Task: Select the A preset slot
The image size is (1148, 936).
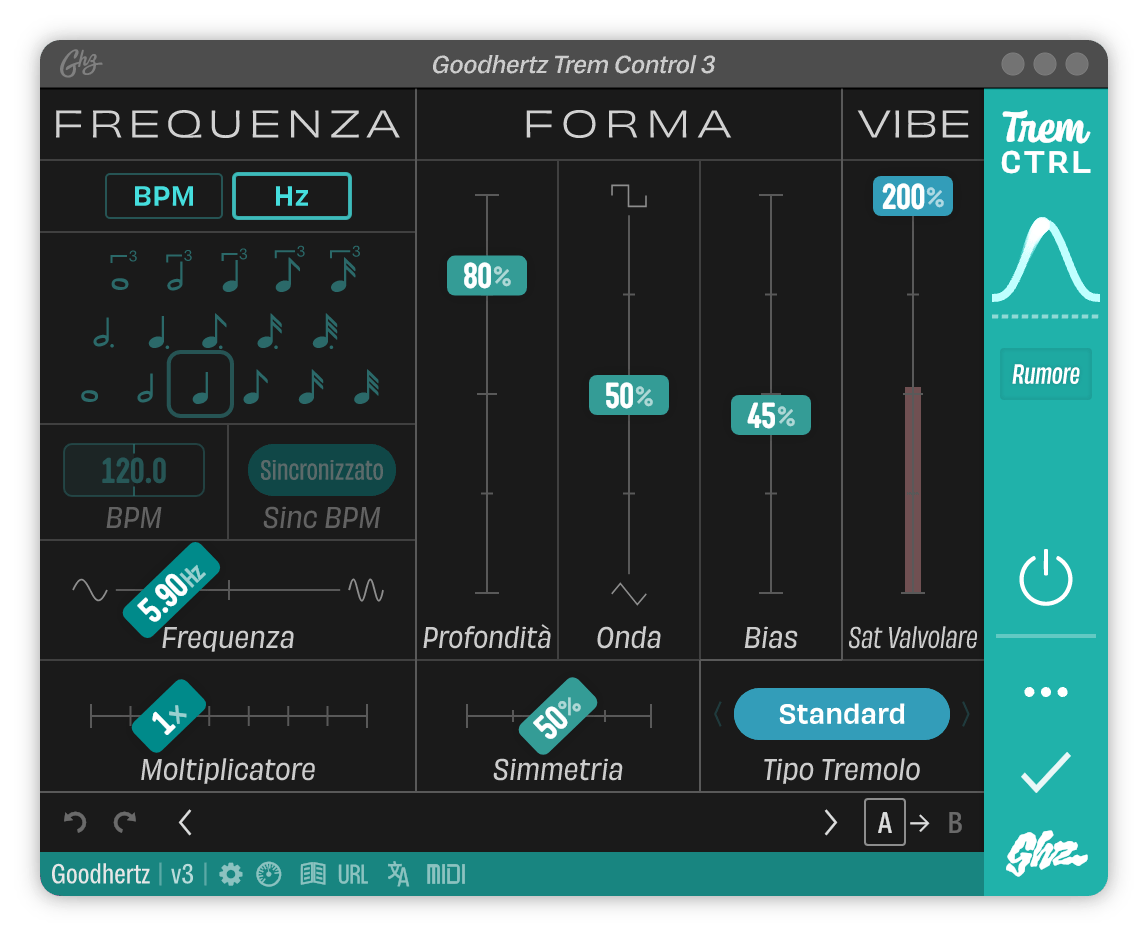Action: click(x=884, y=822)
